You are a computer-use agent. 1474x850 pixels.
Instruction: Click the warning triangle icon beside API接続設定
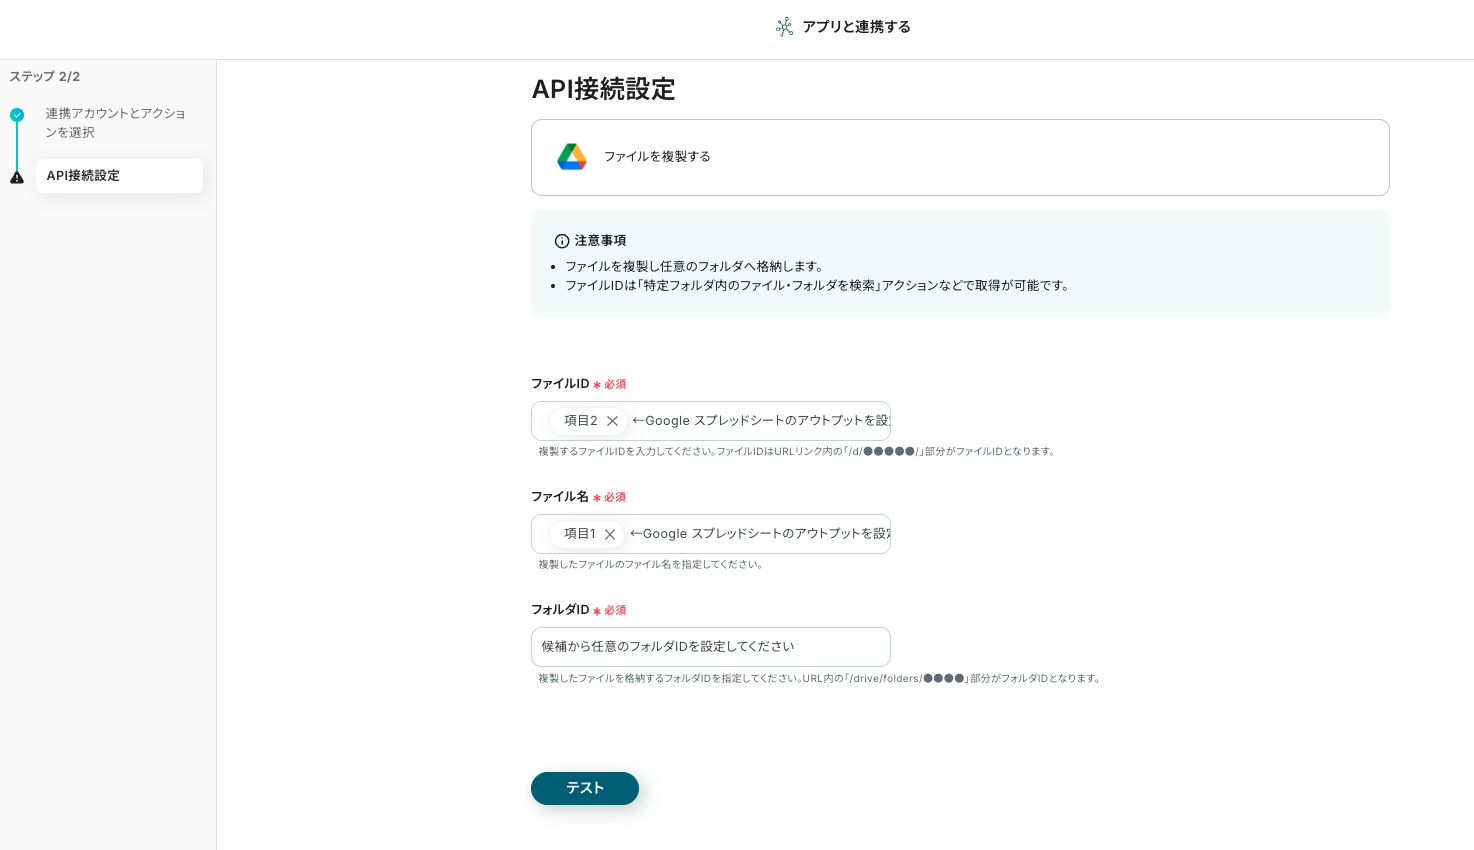(17, 177)
